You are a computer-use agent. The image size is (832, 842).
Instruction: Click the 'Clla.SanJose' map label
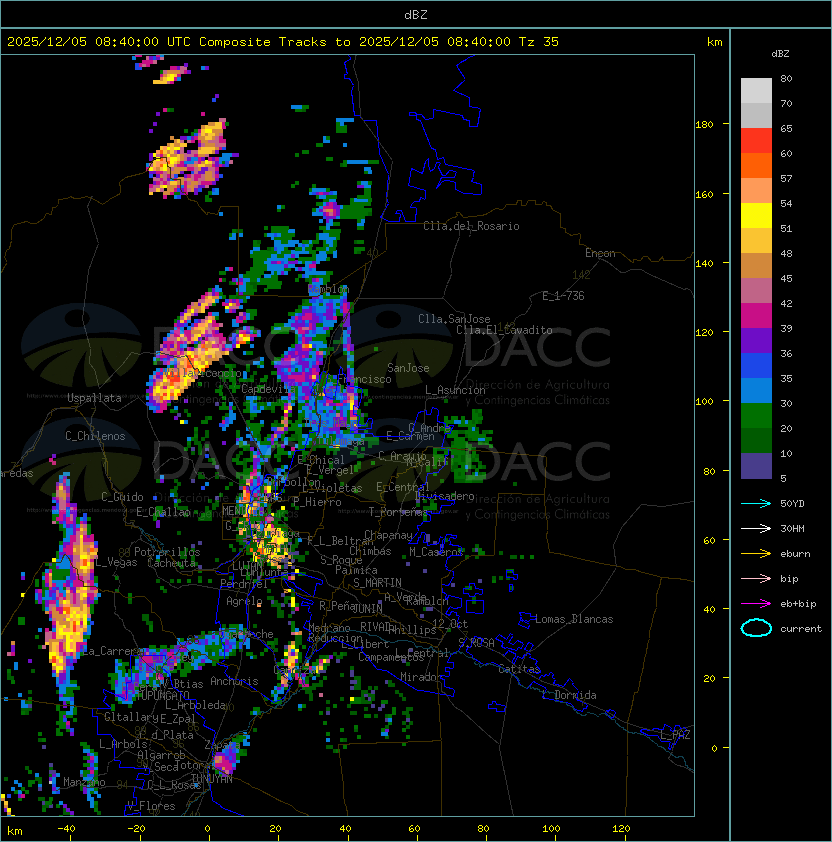pos(454,319)
